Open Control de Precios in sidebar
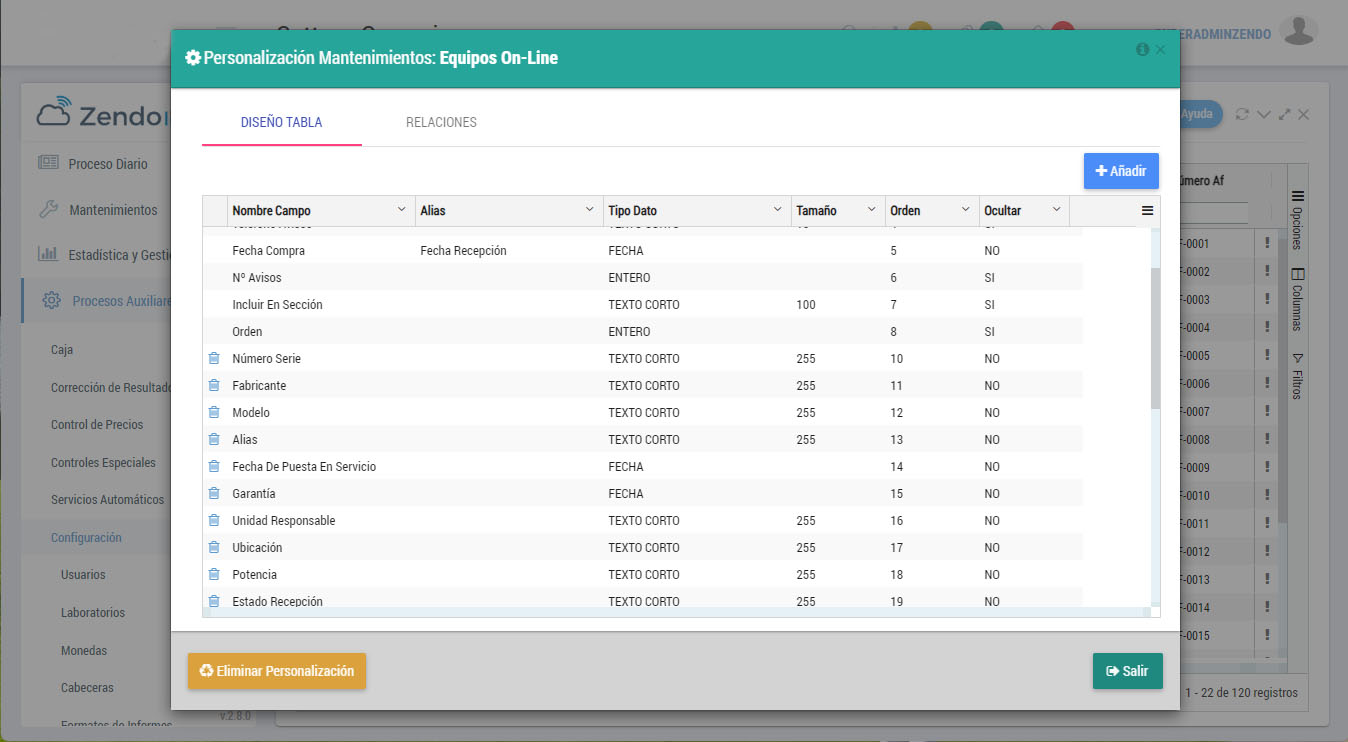This screenshot has height=742, width=1348. (x=97, y=424)
